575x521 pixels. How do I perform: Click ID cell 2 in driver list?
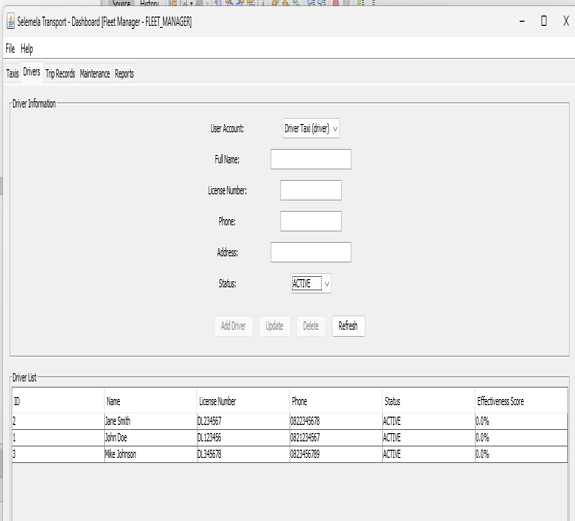(58, 421)
